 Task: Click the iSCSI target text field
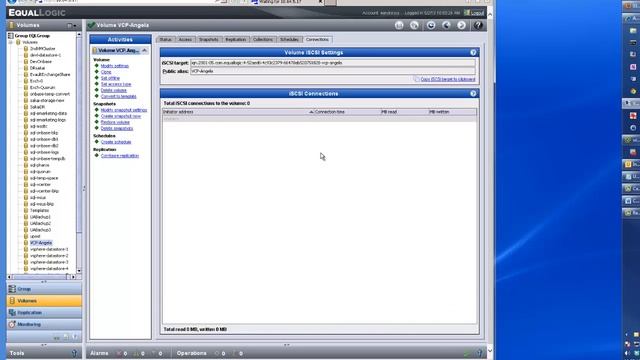333,63
